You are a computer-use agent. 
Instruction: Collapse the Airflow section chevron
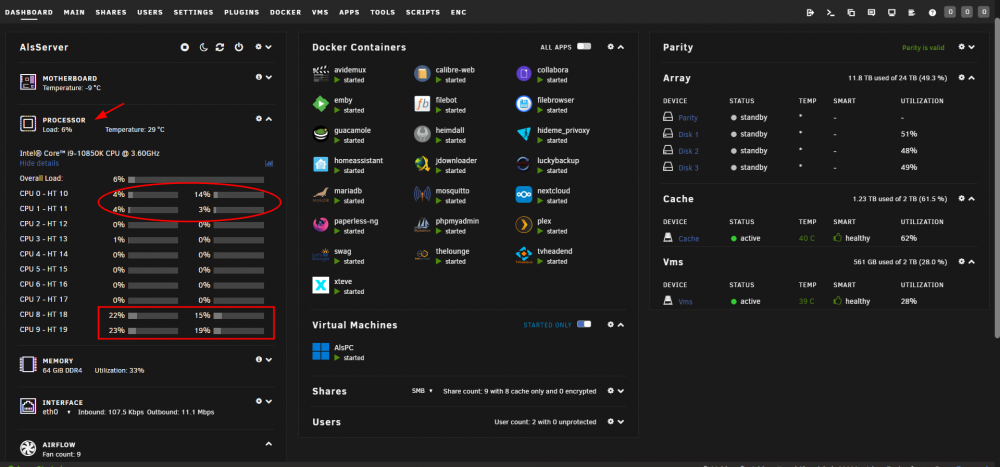tap(268, 443)
